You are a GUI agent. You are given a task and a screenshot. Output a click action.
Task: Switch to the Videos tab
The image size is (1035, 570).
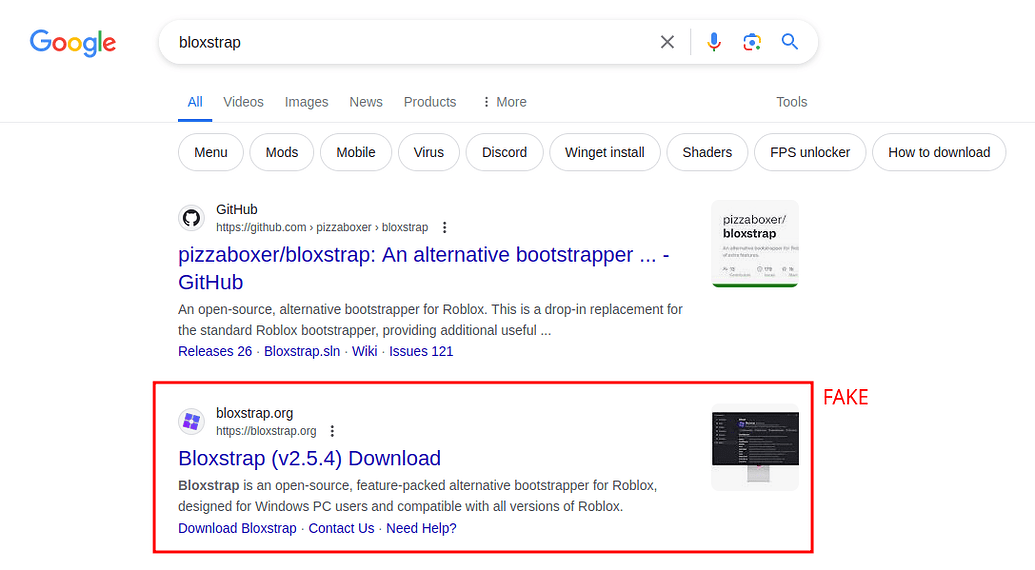coord(243,102)
